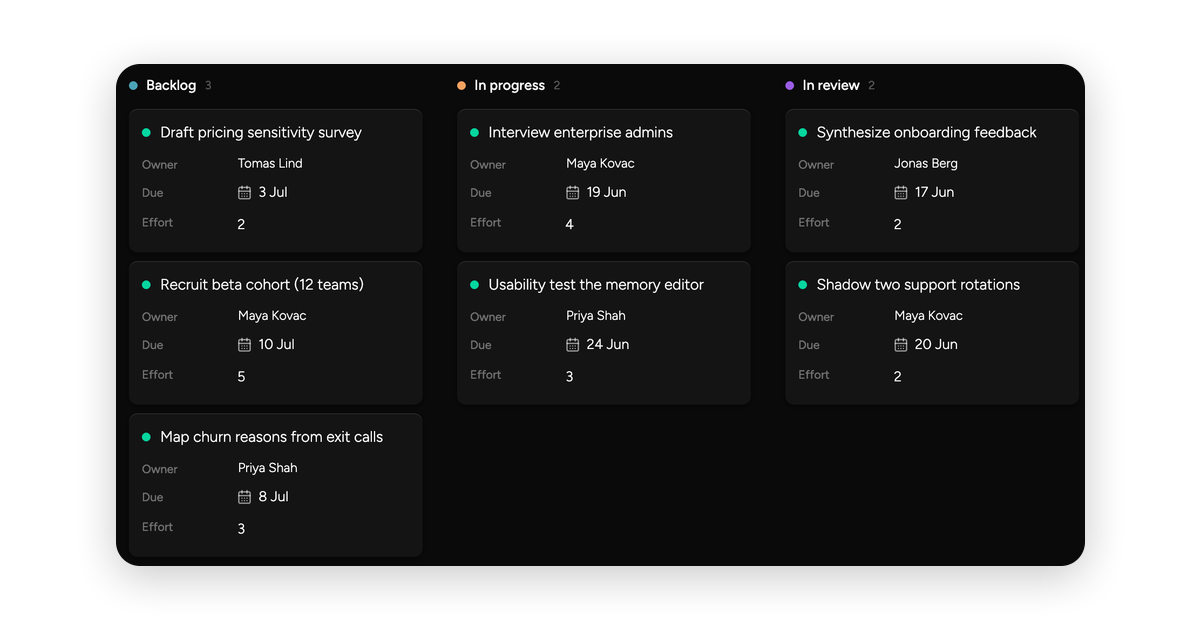Click effort value 5 on Recruit beta cohort
The width and height of the screenshot is (1200, 630).
pyautogui.click(x=241, y=377)
